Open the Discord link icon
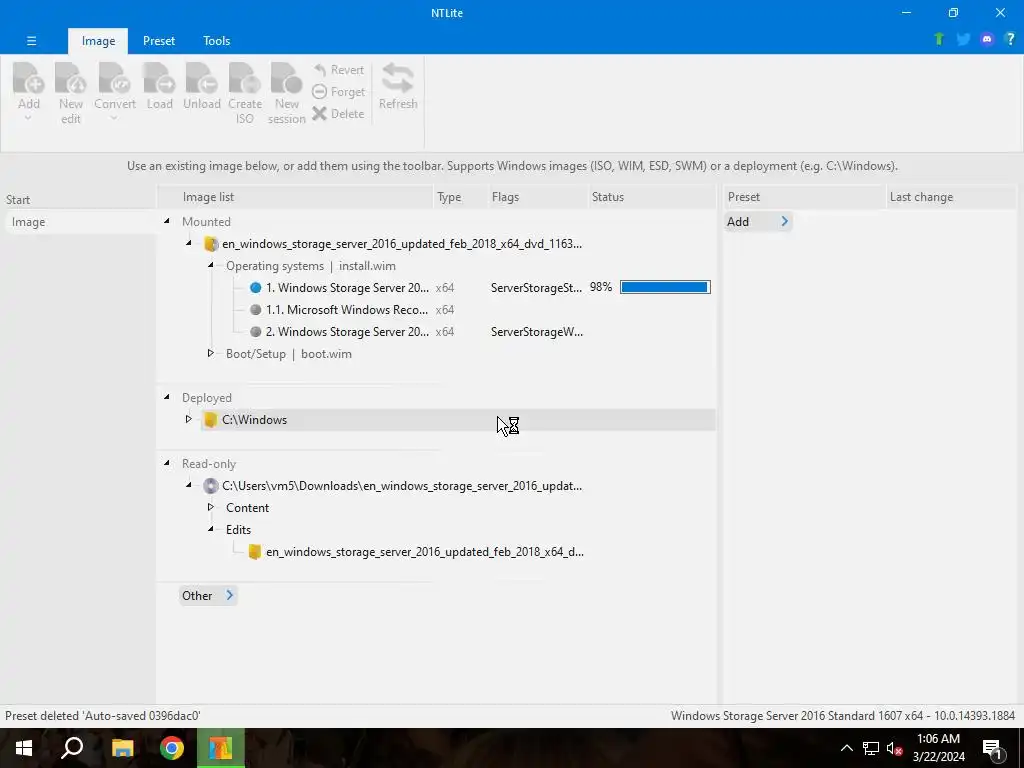 pyautogui.click(x=987, y=39)
